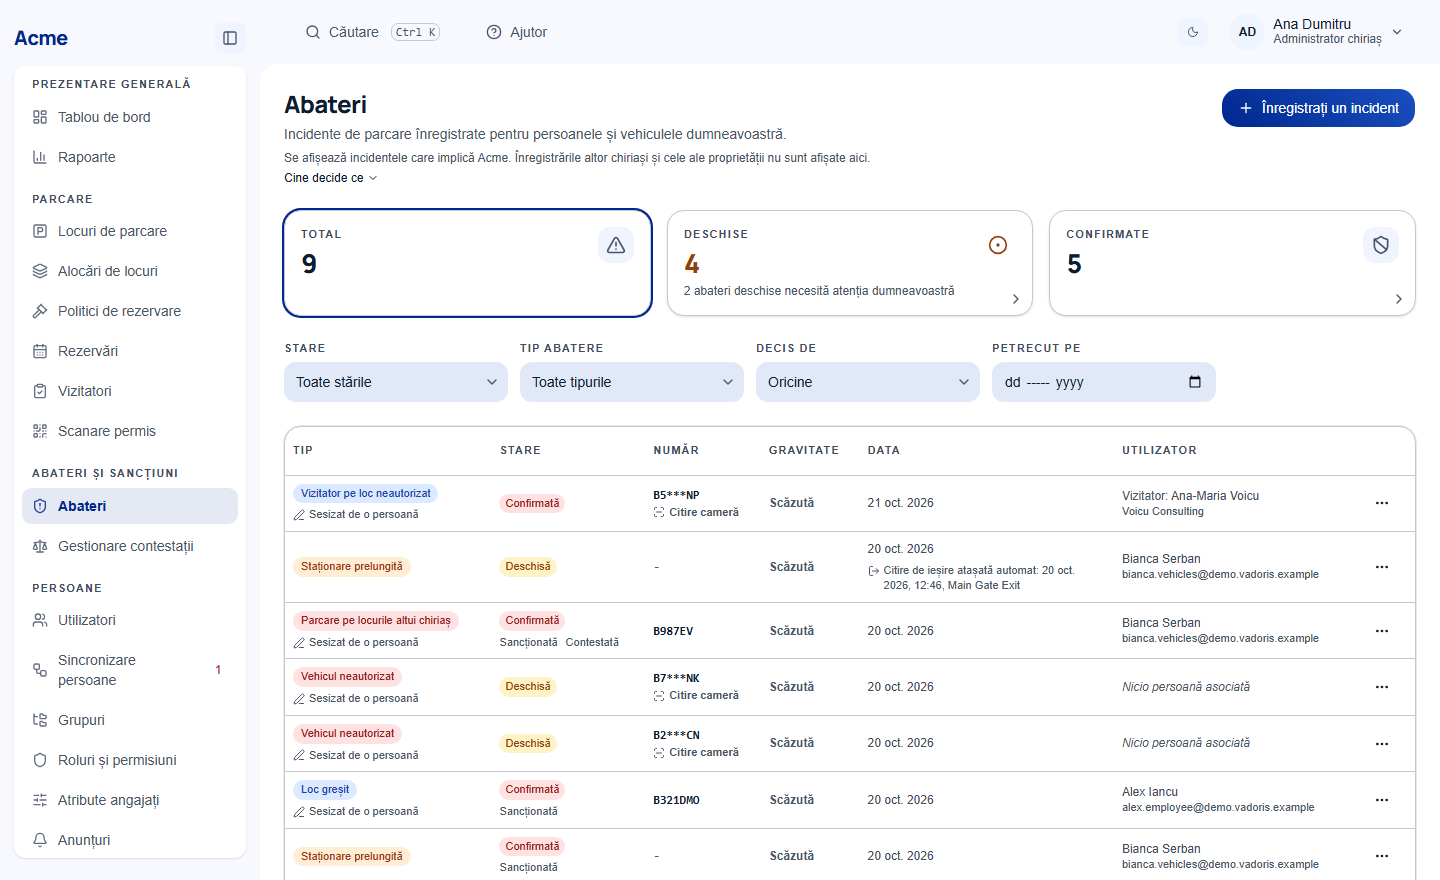Click the Parcare pe locurile altui chiriaș tag
Image resolution: width=1440 pixels, height=880 pixels.
pyautogui.click(x=376, y=620)
